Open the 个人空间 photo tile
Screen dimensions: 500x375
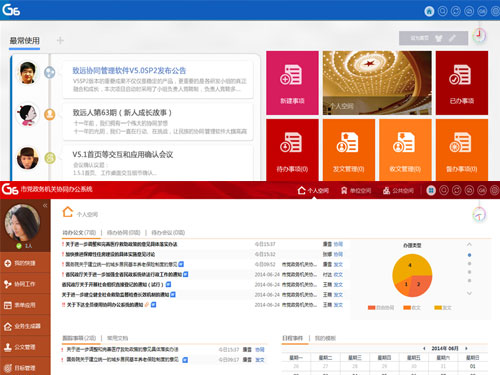377,83
